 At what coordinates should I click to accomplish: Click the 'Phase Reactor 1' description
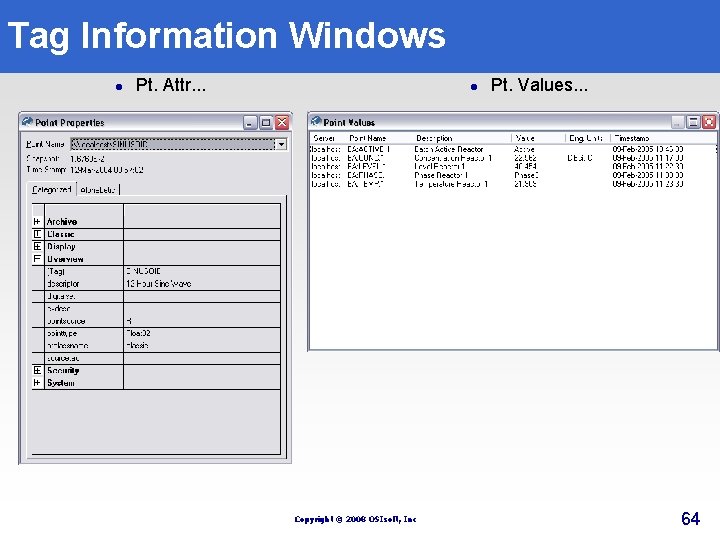point(441,175)
